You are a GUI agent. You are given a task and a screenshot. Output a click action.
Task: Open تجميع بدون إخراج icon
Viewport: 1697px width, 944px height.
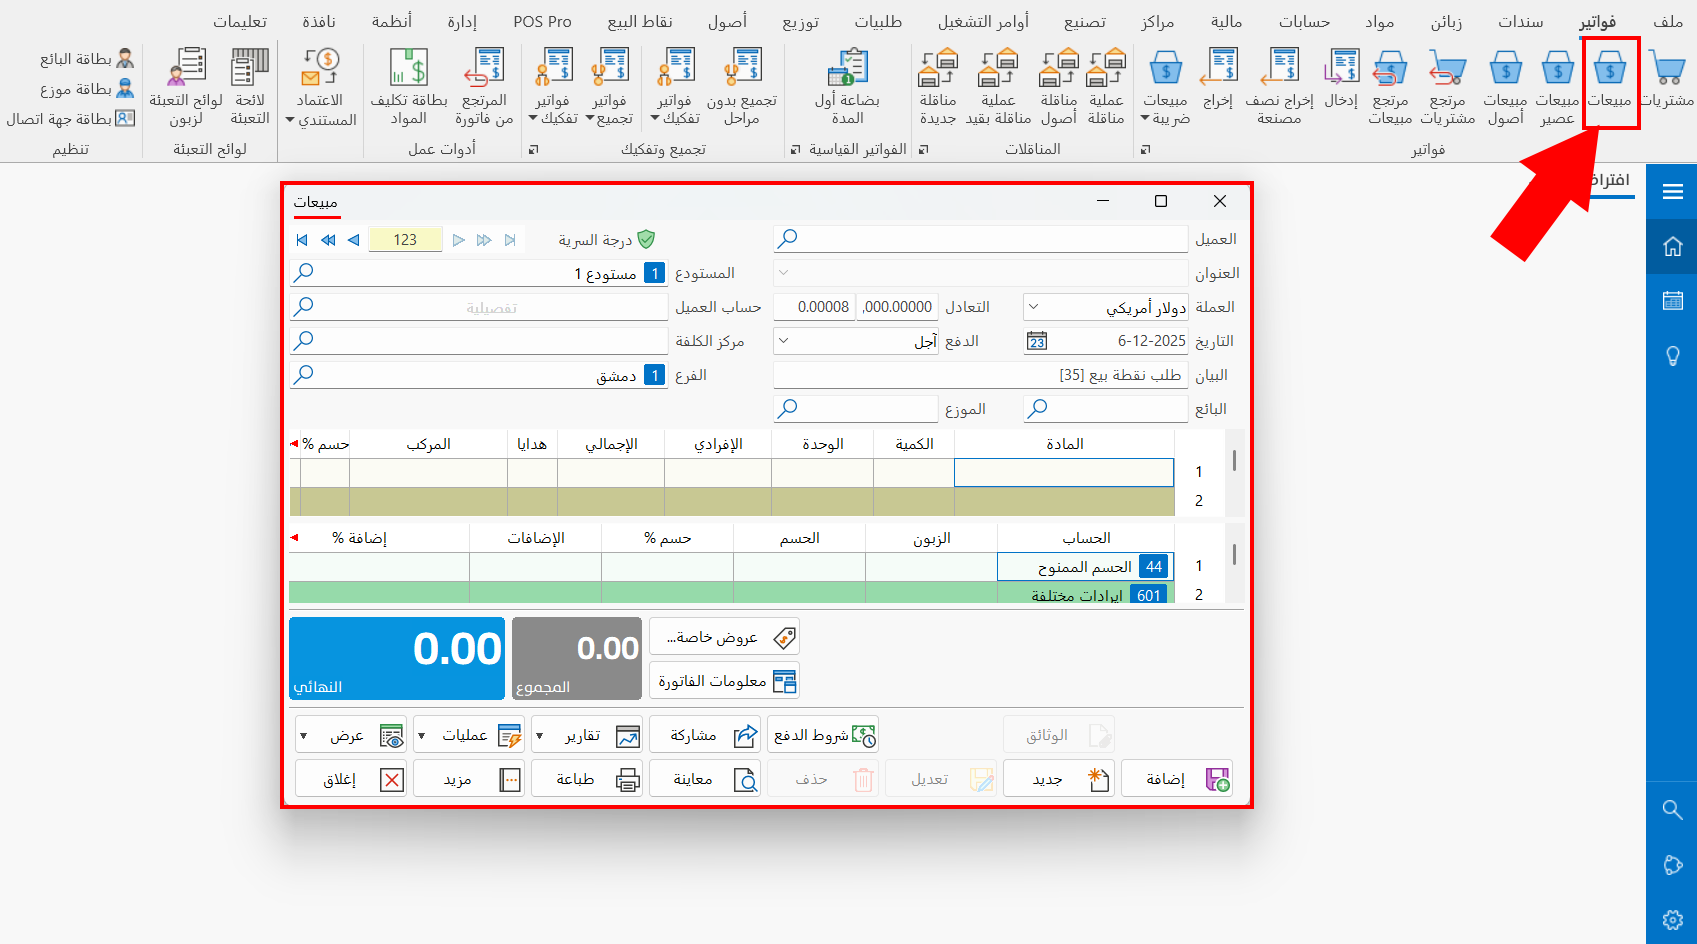(x=742, y=88)
